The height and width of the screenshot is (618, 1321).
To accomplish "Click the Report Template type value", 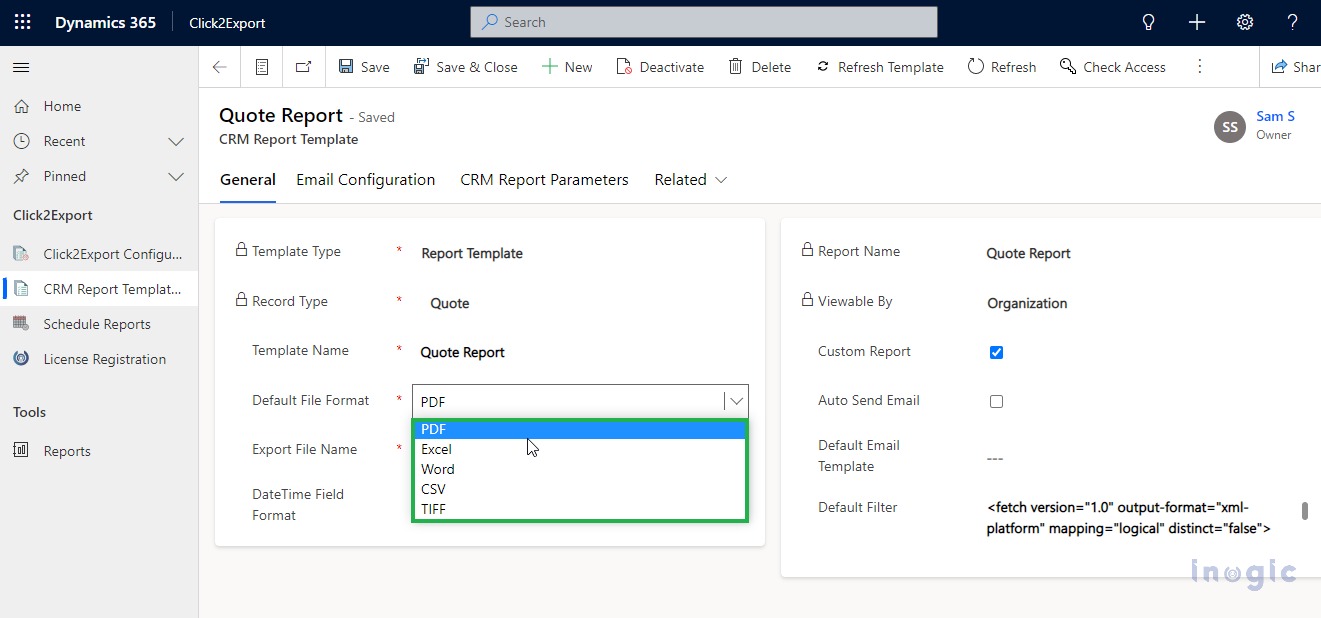I will click(x=472, y=253).
